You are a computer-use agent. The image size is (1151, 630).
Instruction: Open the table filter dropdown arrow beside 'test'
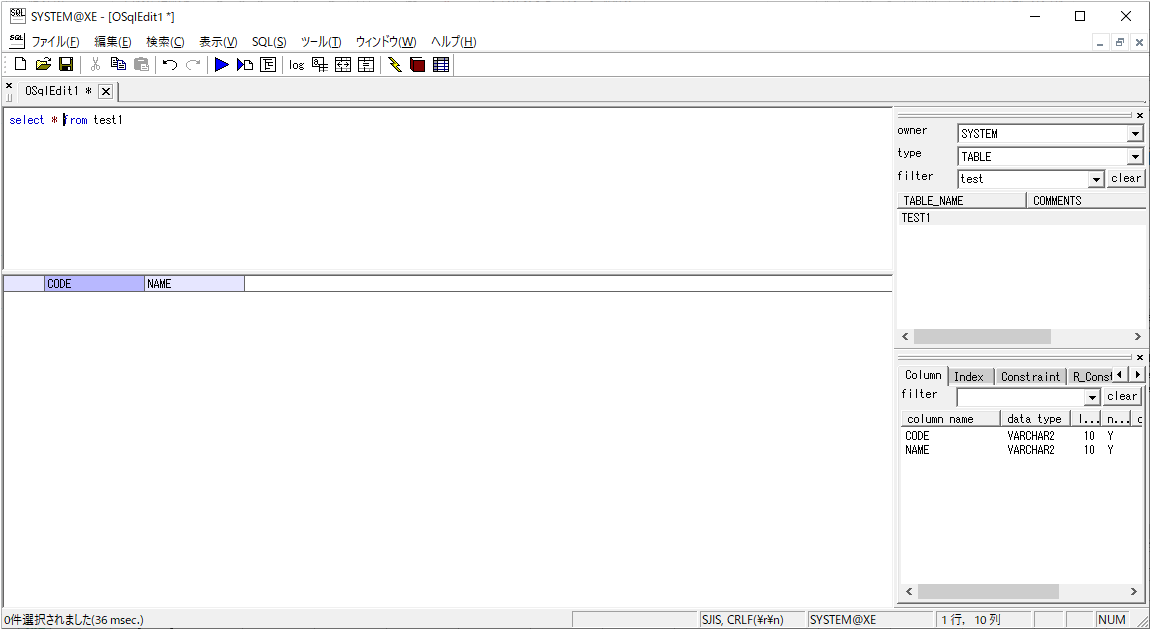coord(1096,179)
